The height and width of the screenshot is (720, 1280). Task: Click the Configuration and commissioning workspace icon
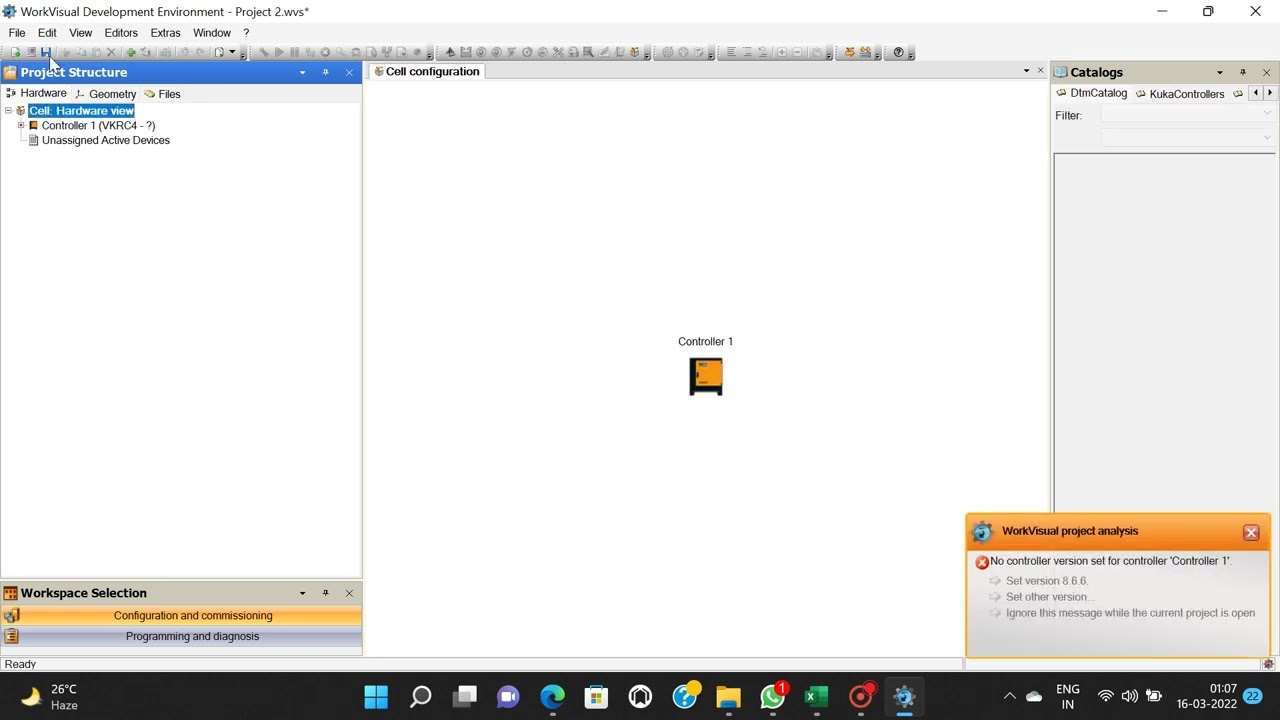[12, 616]
